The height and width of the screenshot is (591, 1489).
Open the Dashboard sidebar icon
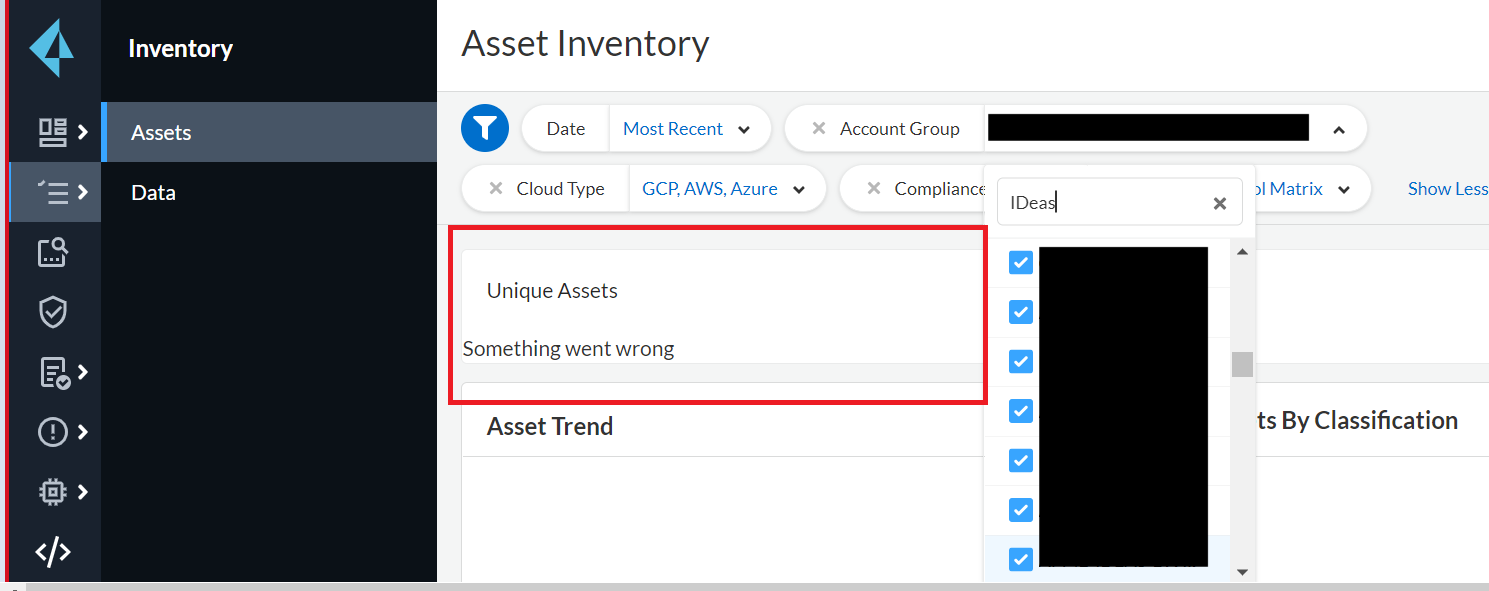(x=52, y=131)
